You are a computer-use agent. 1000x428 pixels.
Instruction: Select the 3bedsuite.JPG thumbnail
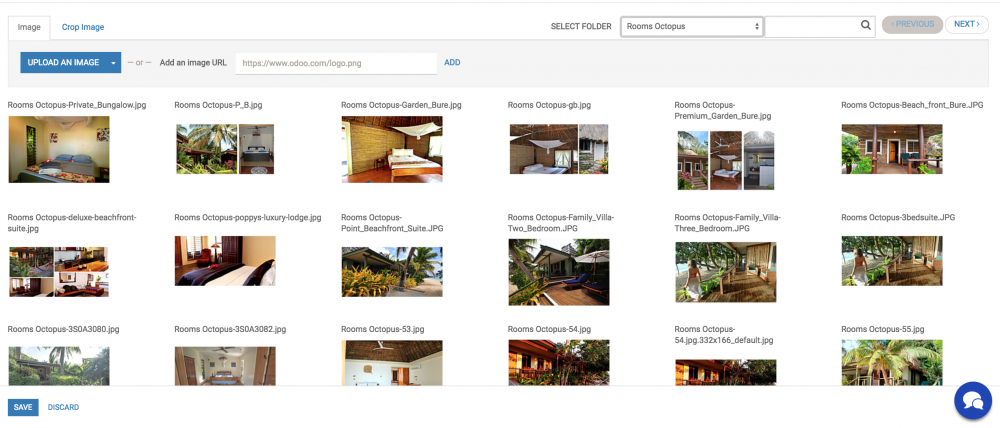tap(892, 261)
